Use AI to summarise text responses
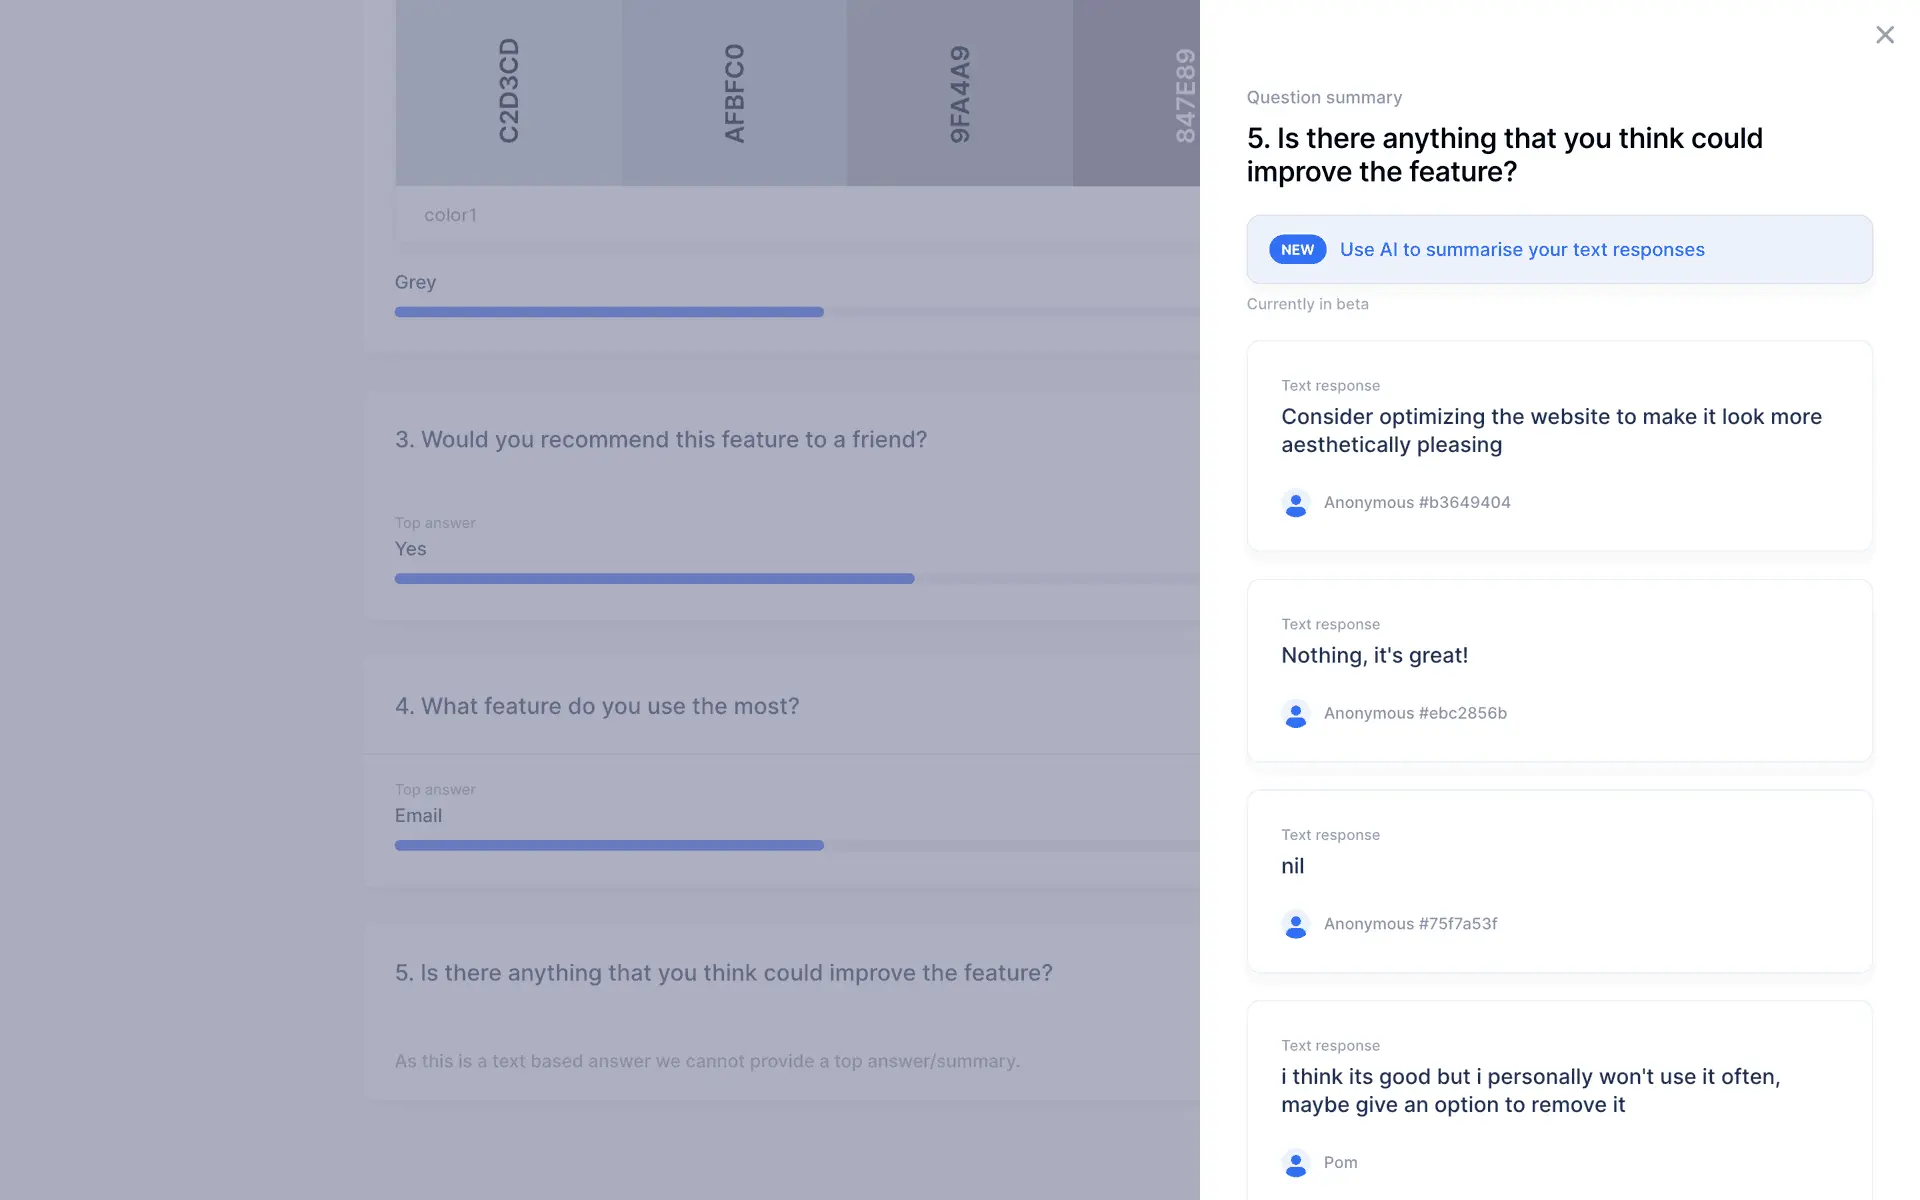This screenshot has width=1920, height=1200. pos(1521,250)
